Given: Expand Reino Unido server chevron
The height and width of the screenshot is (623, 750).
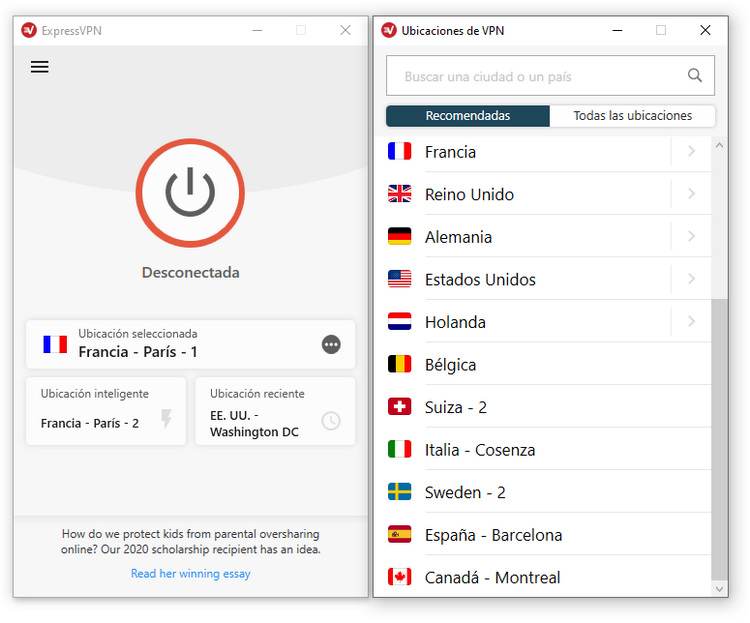Looking at the screenshot, I should coord(691,194).
